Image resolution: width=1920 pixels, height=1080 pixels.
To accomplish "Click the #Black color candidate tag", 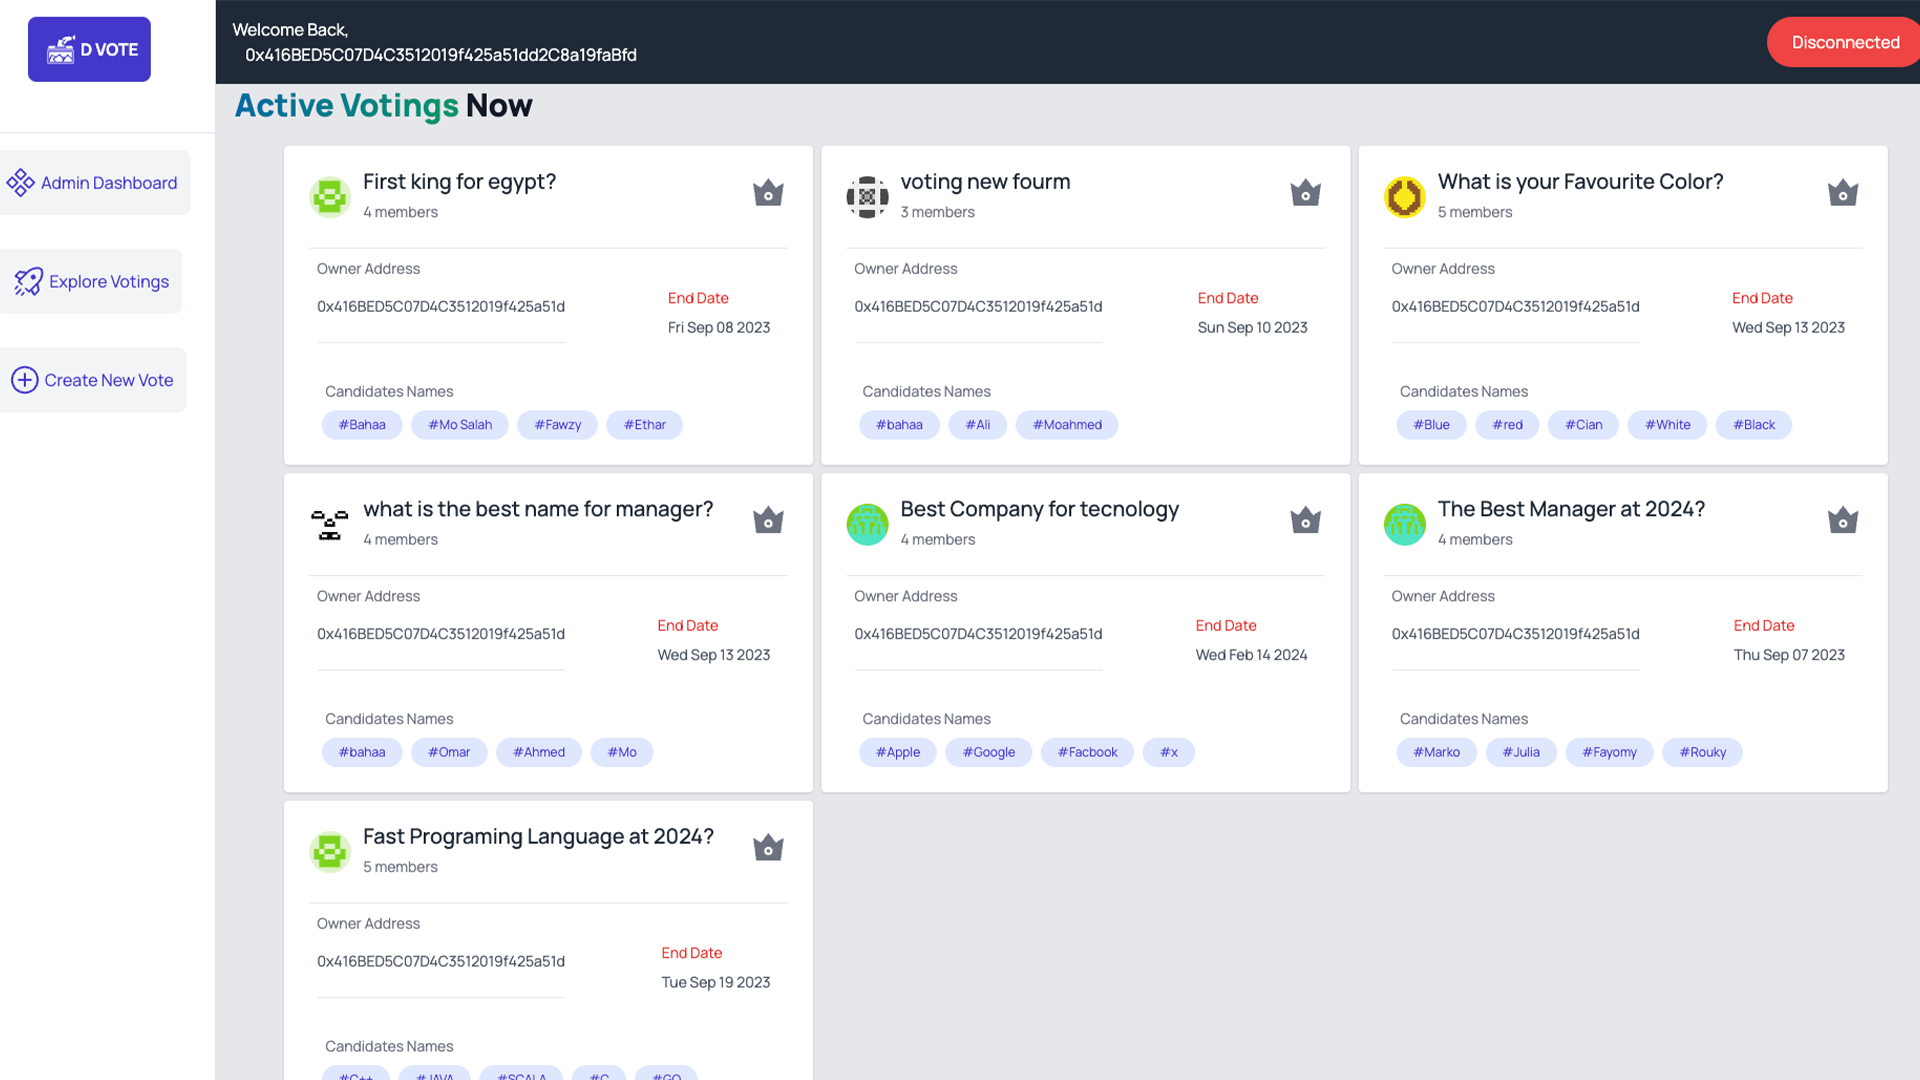I will coord(1753,425).
